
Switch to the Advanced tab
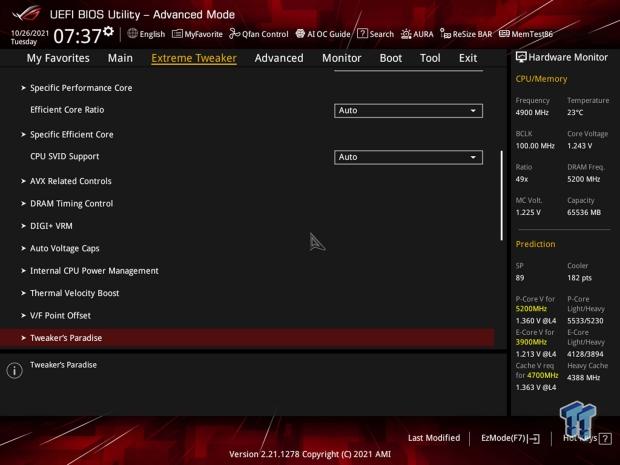pos(279,58)
